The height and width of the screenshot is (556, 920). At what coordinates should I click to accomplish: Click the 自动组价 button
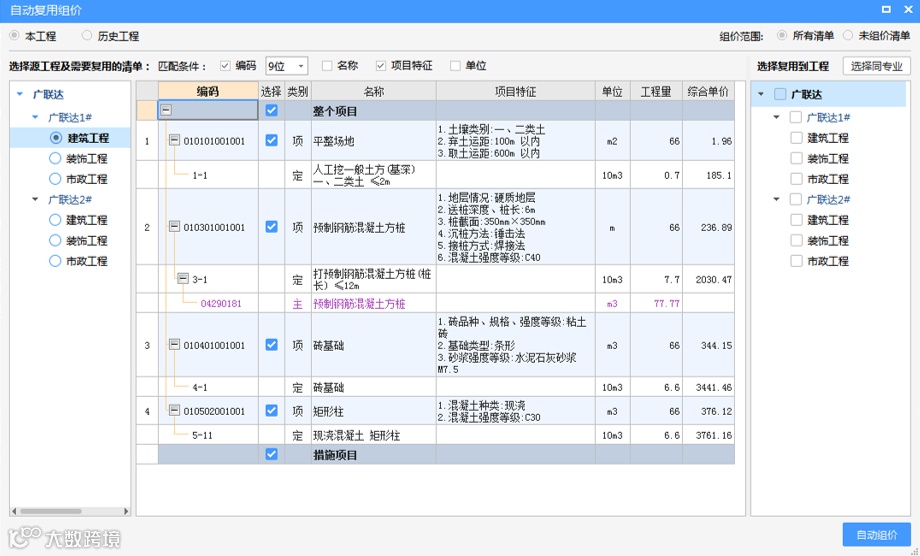tap(877, 535)
